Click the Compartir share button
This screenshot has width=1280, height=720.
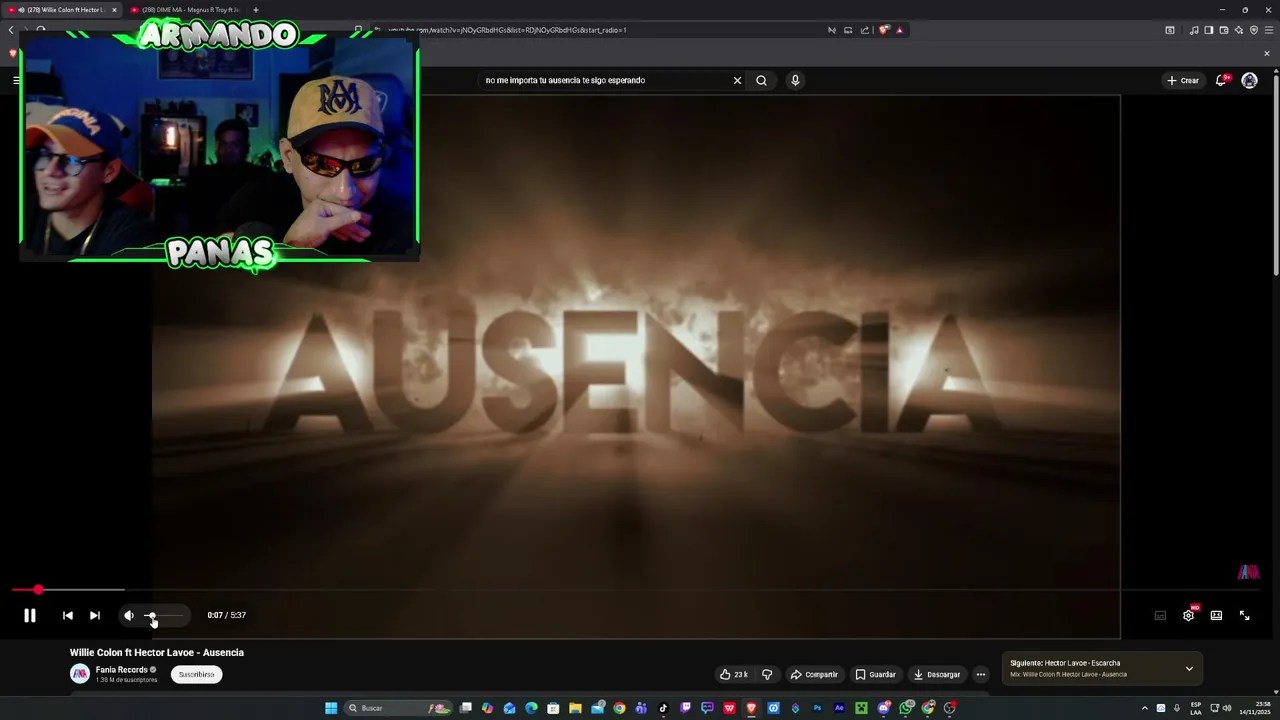[814, 674]
